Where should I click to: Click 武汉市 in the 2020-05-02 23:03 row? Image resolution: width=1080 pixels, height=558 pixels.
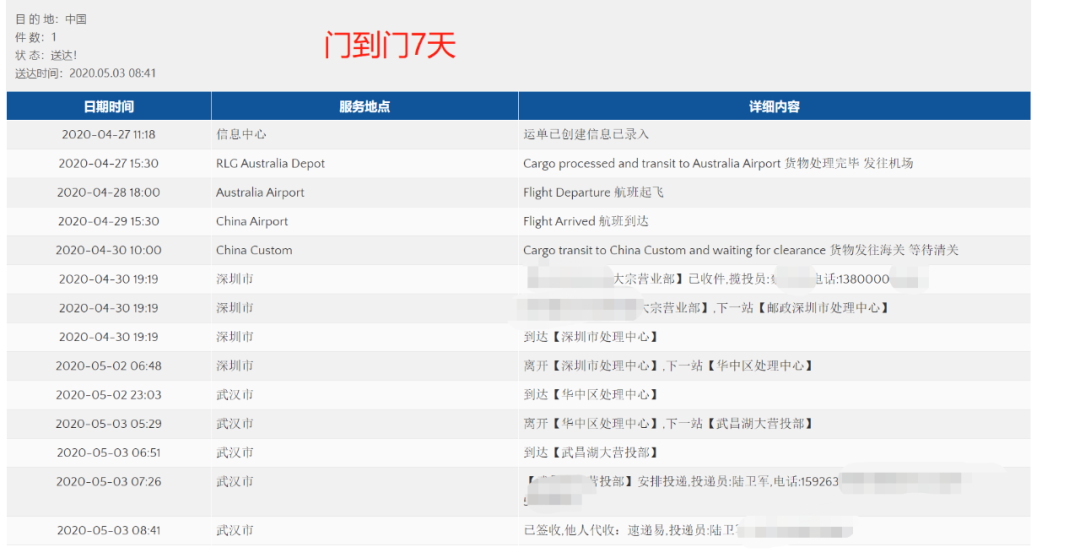(235, 395)
